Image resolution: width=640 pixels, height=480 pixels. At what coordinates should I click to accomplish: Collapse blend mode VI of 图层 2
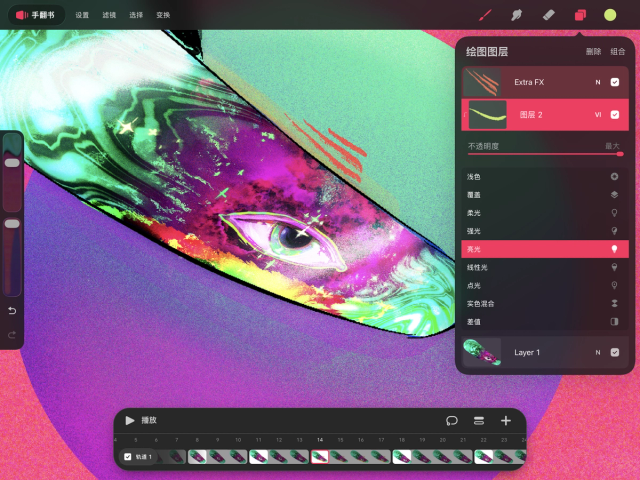pyautogui.click(x=598, y=115)
